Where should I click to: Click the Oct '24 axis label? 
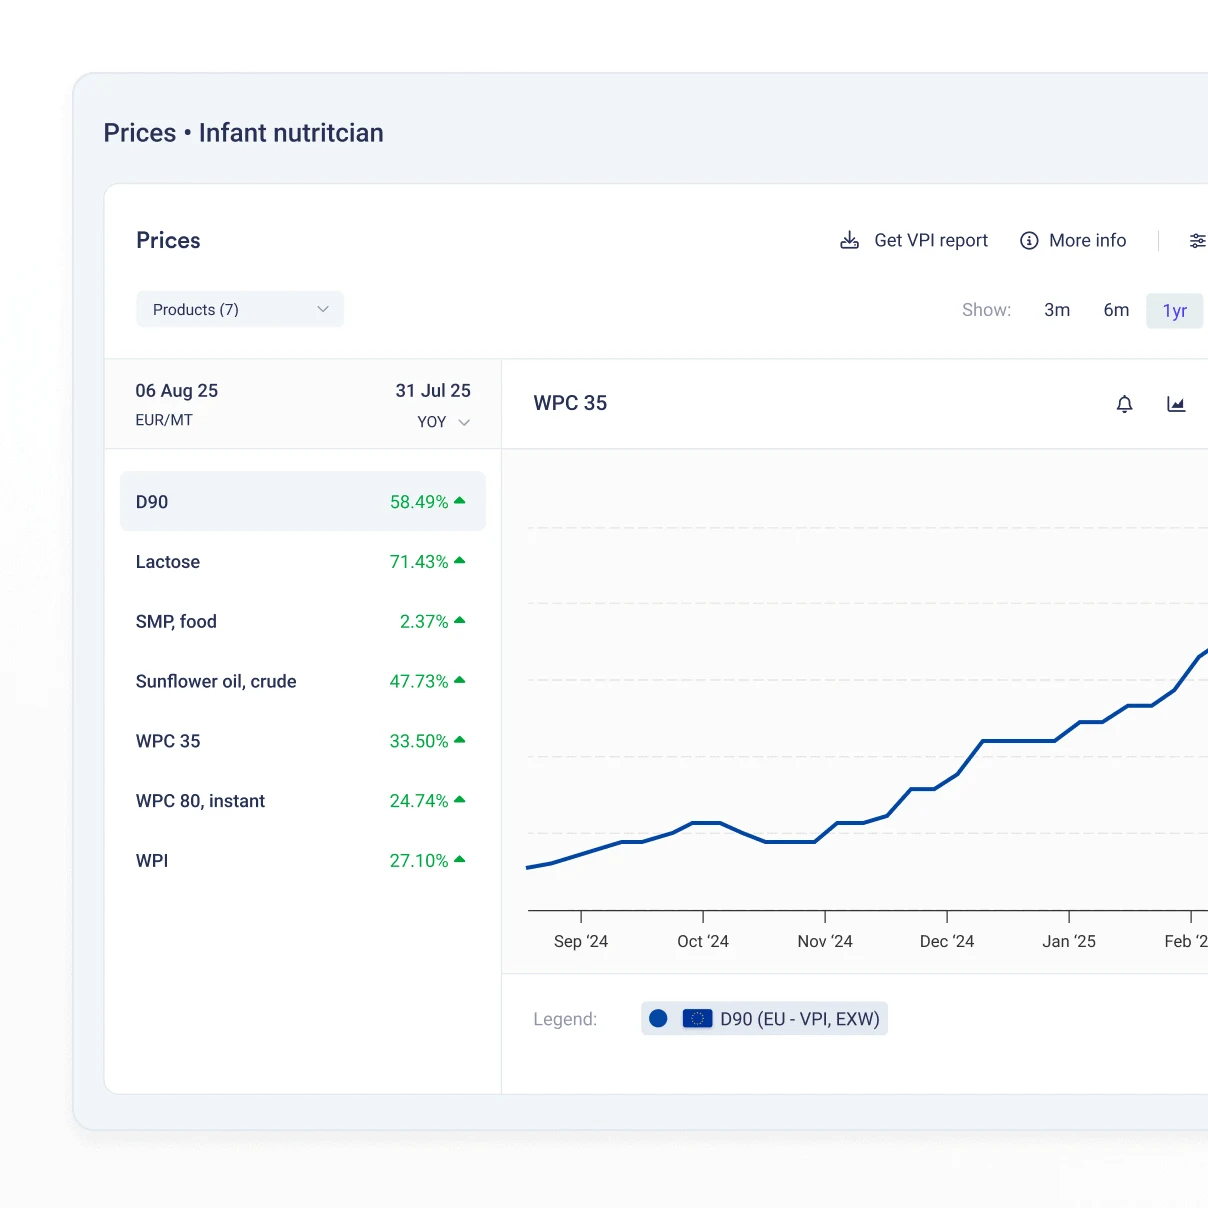click(703, 941)
